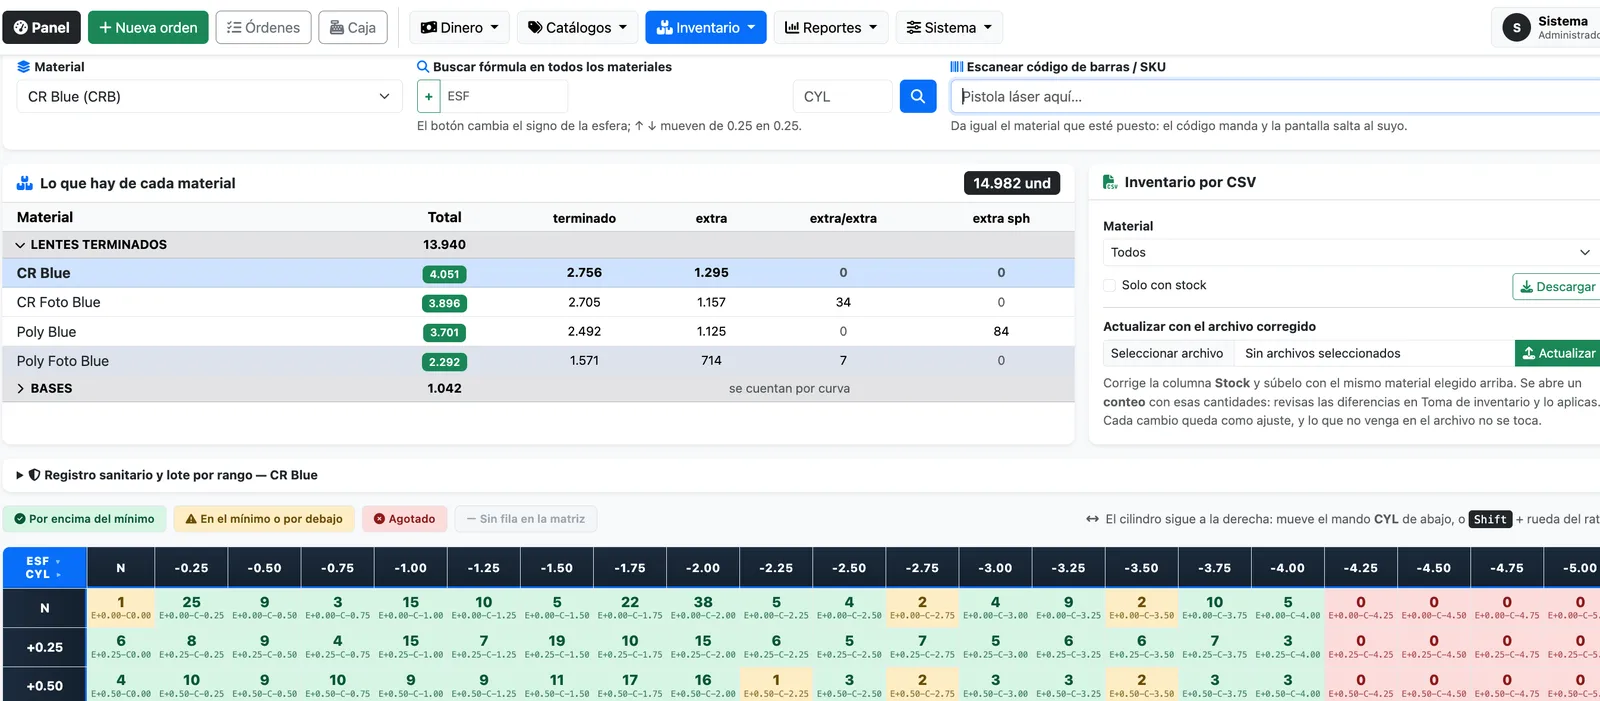
Task: Select the +0.25 sphere row header
Action: (44, 647)
